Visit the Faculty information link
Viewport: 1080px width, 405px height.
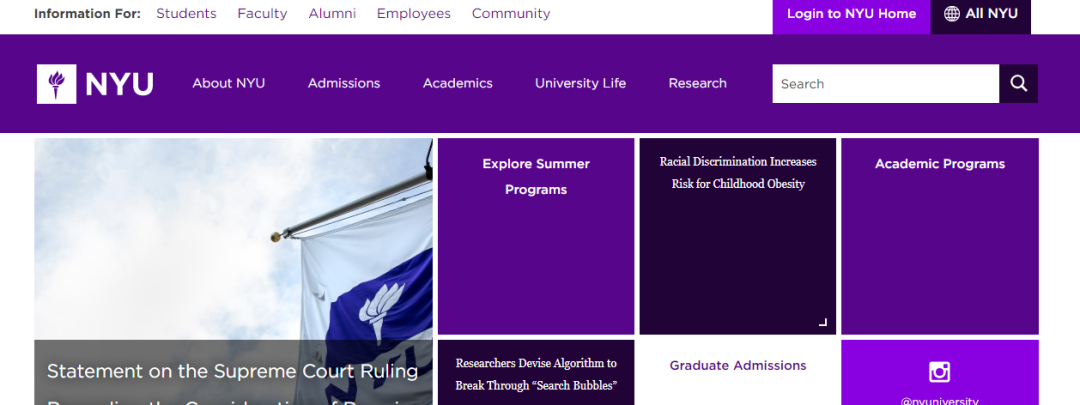click(262, 14)
